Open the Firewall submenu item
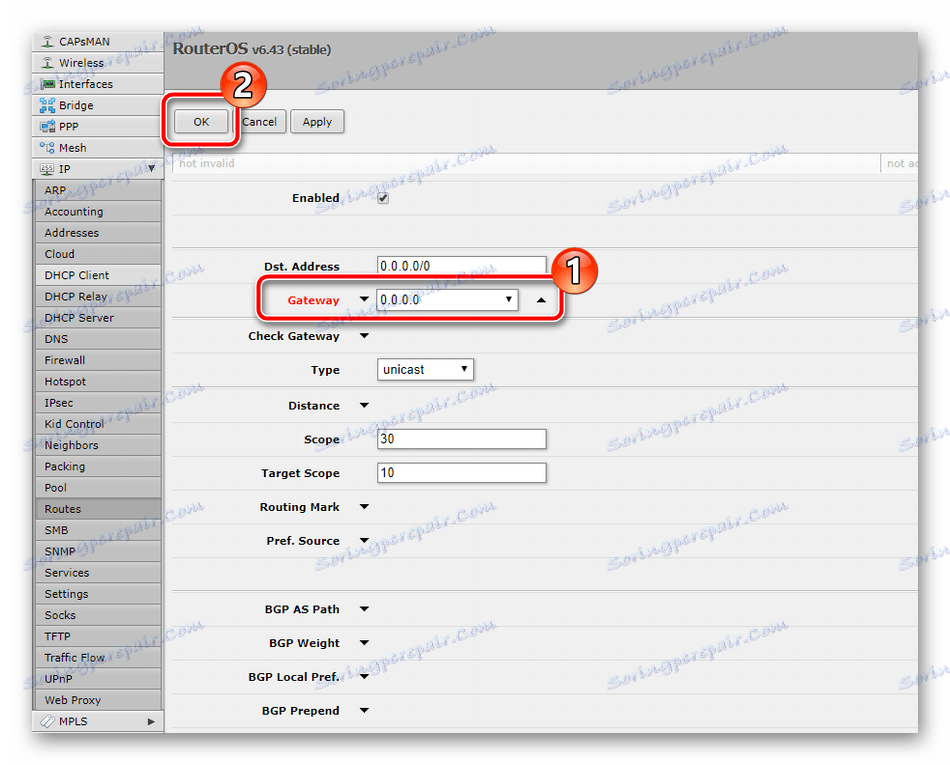This screenshot has width=950, height=765. [x=99, y=360]
